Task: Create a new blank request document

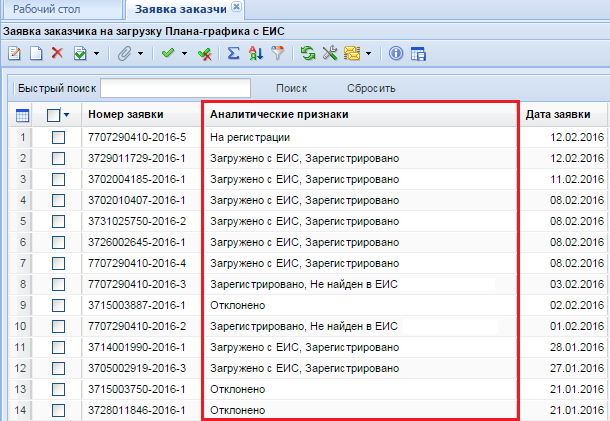Action: (x=35, y=53)
